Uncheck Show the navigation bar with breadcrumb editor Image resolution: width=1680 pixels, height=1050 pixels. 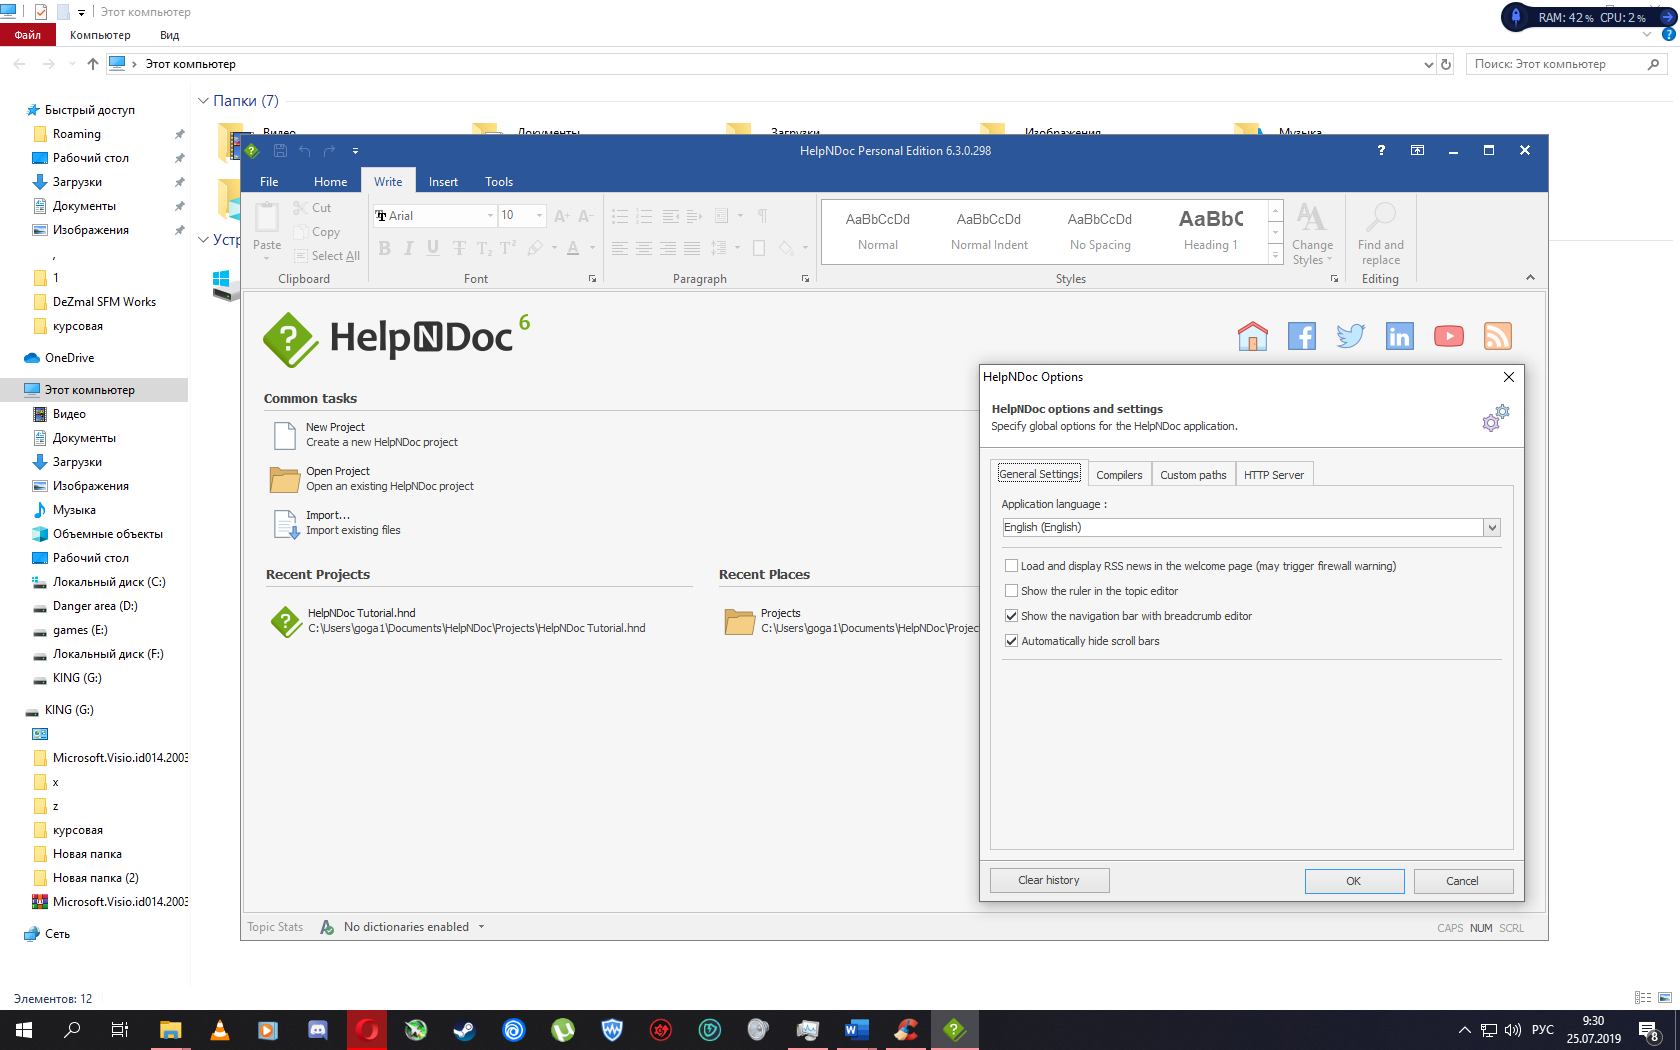(1011, 616)
